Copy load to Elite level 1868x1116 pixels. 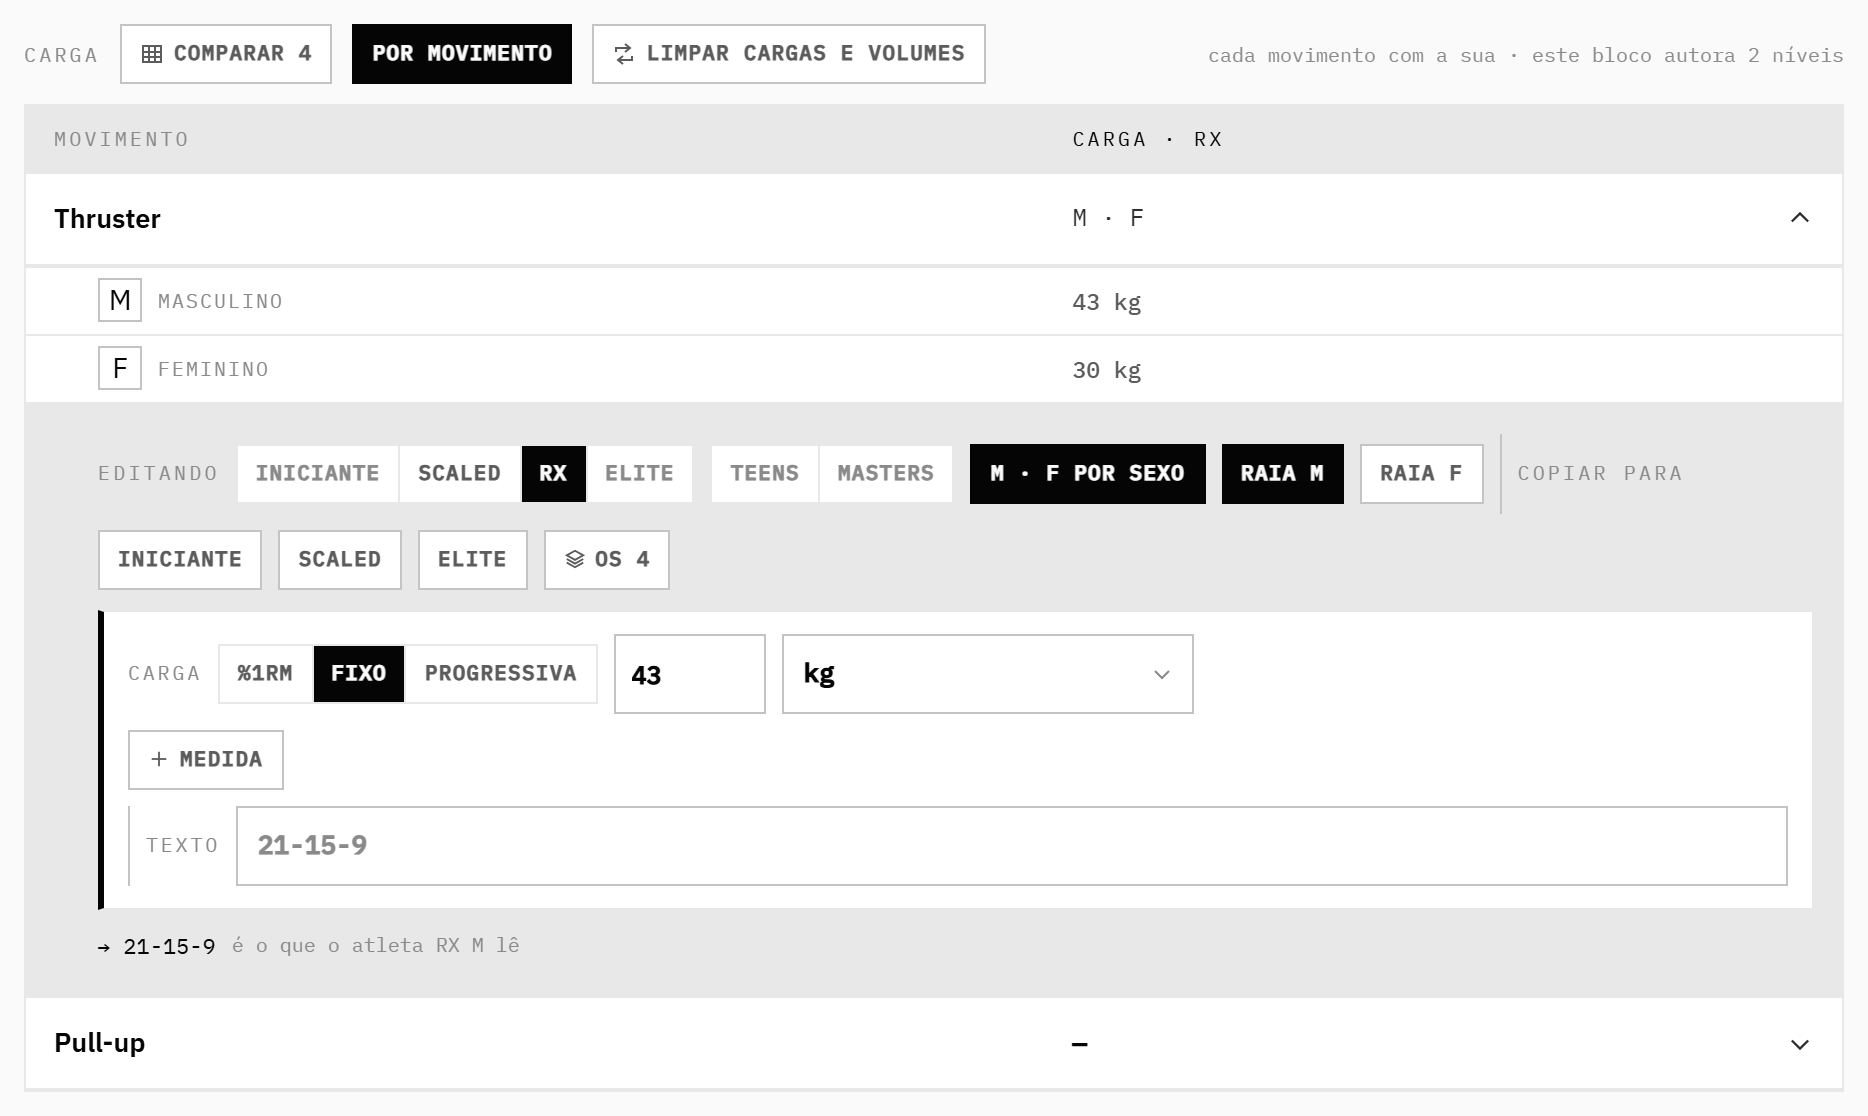[473, 560]
